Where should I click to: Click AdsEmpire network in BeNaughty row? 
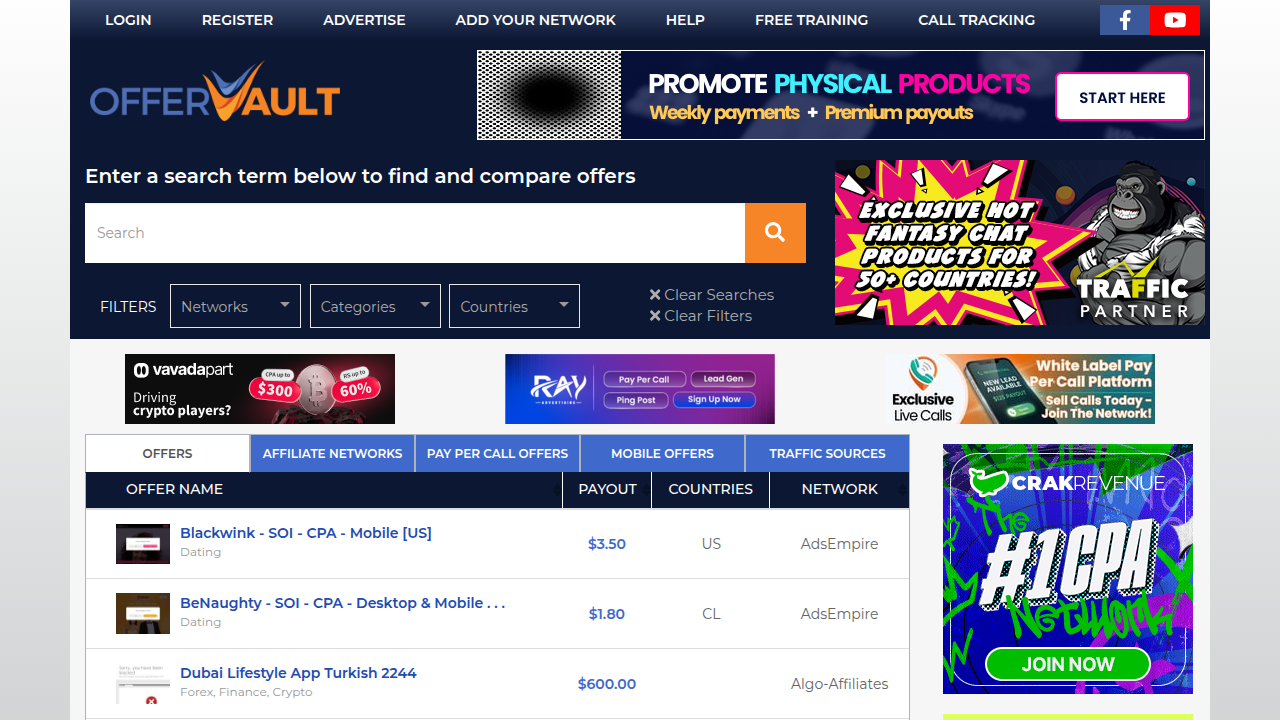[839, 614]
